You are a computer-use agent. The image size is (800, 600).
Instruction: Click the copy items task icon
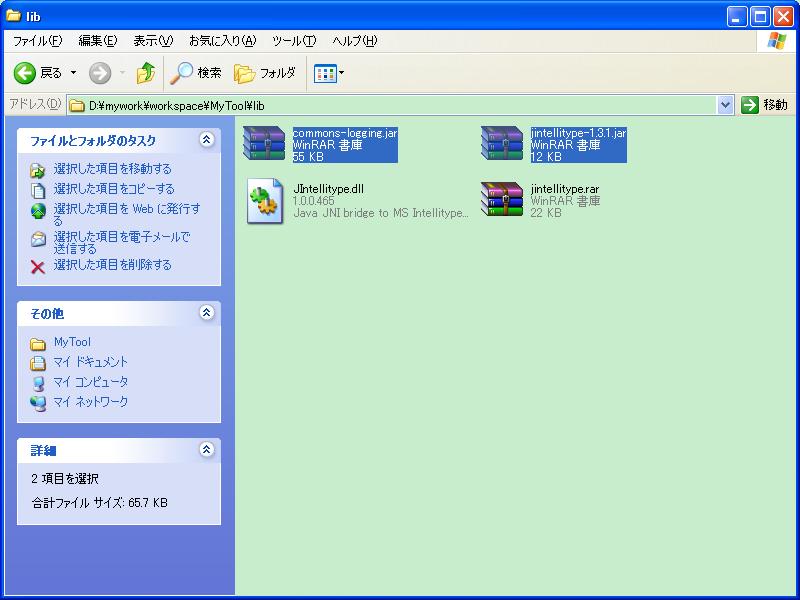(38, 190)
